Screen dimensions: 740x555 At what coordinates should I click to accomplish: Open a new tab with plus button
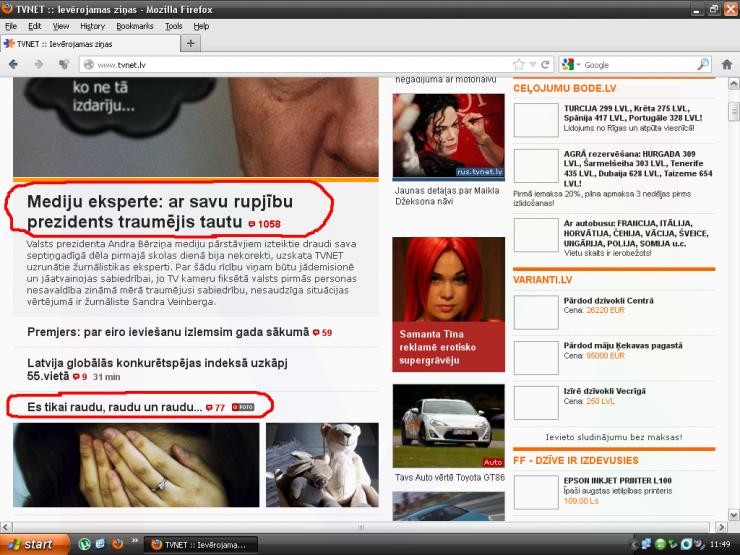click(191, 44)
